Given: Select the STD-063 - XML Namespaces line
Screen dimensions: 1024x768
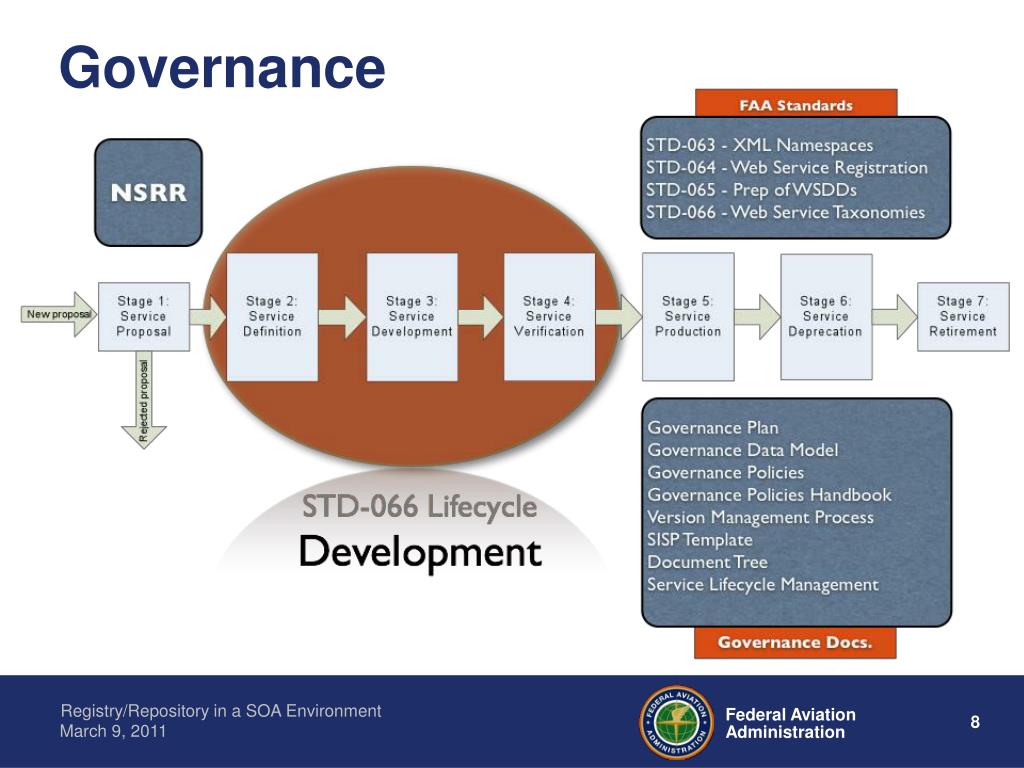Looking at the screenshot, I should (x=760, y=145).
